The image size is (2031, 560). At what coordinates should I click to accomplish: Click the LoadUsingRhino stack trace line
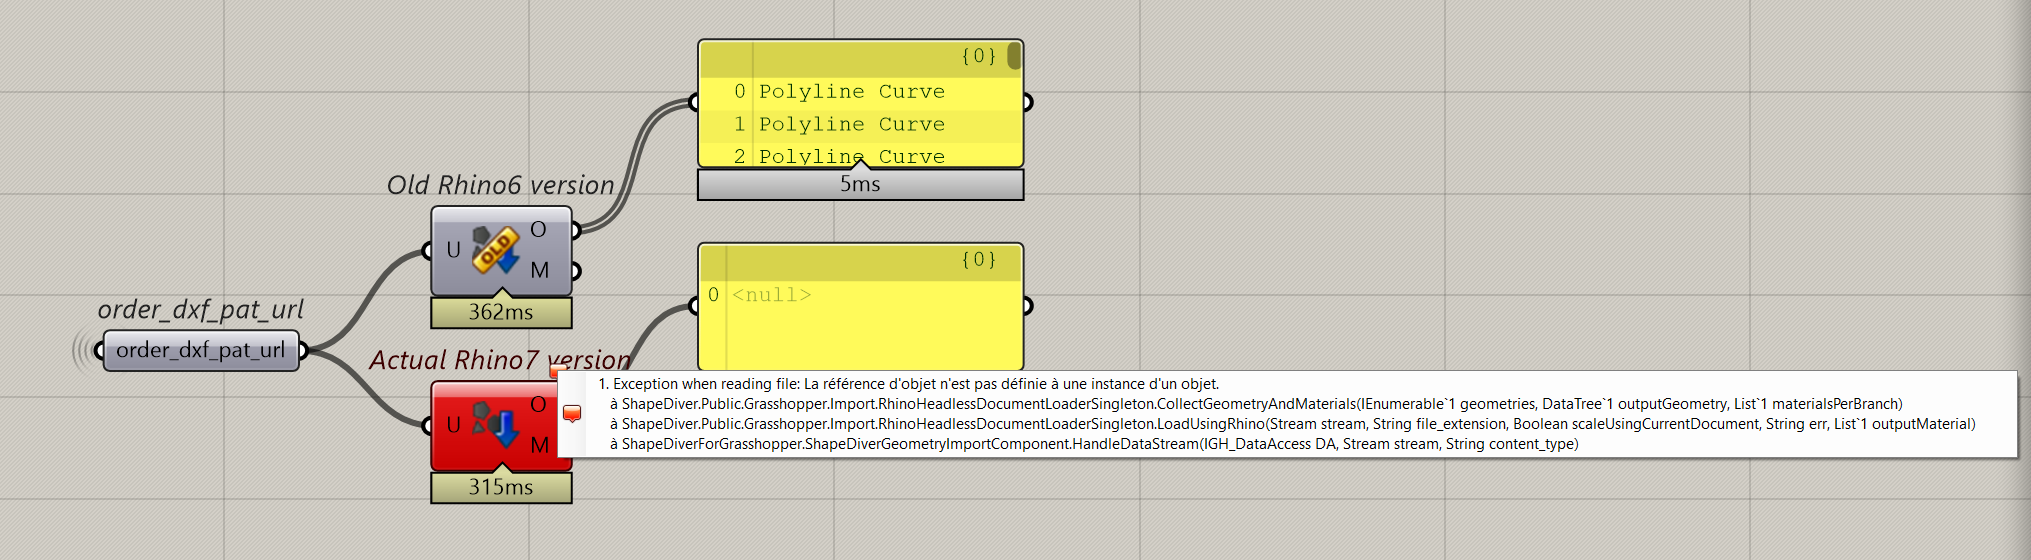[1292, 424]
